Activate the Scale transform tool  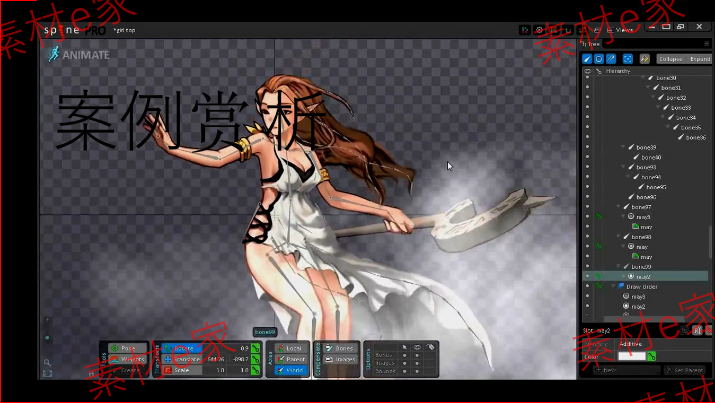coord(182,370)
